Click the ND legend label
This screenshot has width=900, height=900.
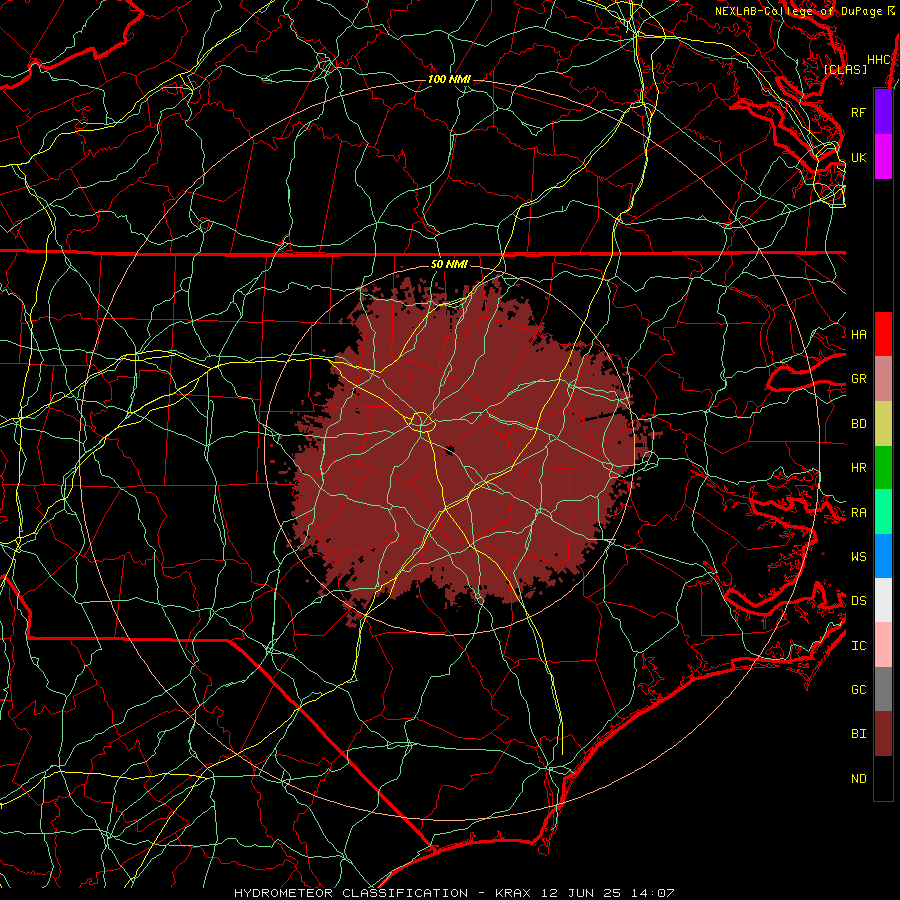click(x=858, y=779)
